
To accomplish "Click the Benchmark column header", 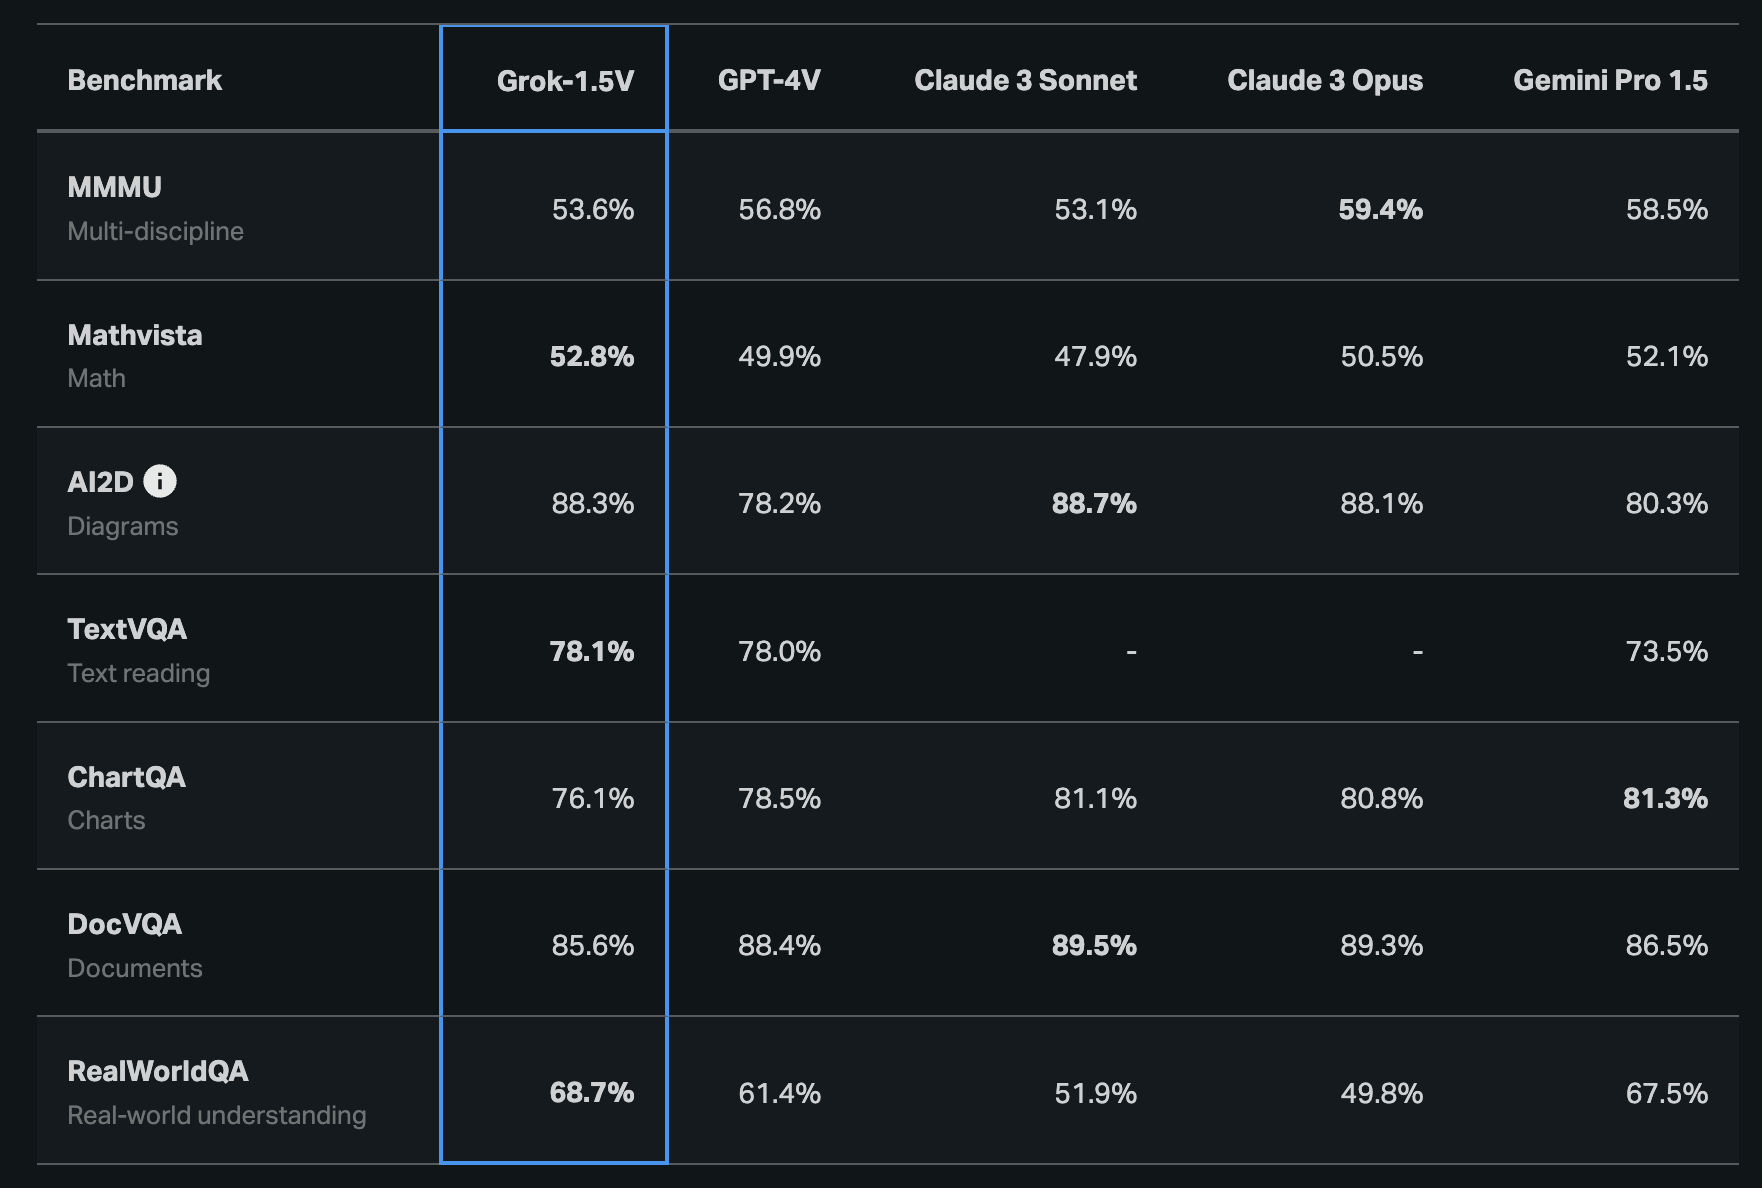I will [x=145, y=81].
